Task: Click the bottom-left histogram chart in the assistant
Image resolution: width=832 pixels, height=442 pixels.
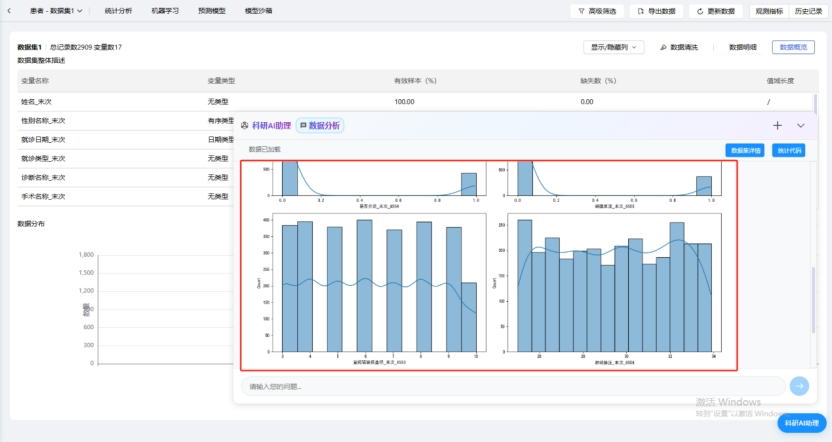Action: click(370, 289)
